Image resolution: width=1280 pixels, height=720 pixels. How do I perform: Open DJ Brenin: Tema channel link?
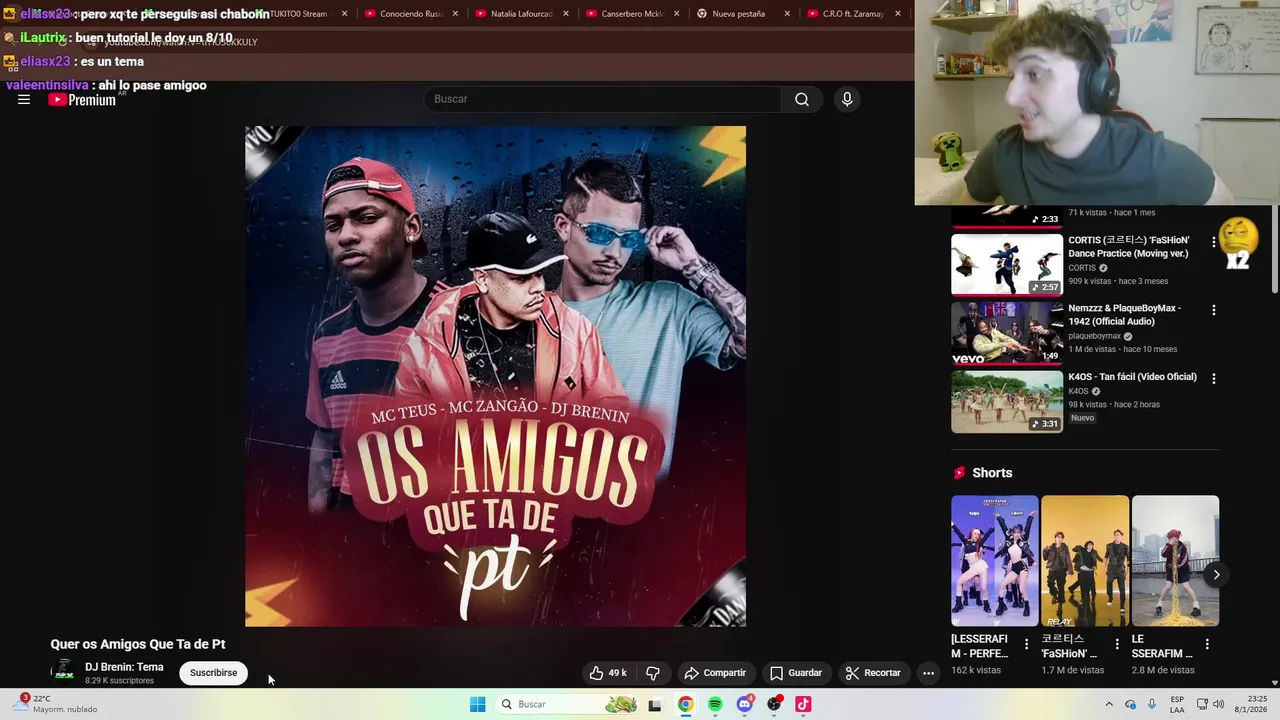pyautogui.click(x=124, y=667)
